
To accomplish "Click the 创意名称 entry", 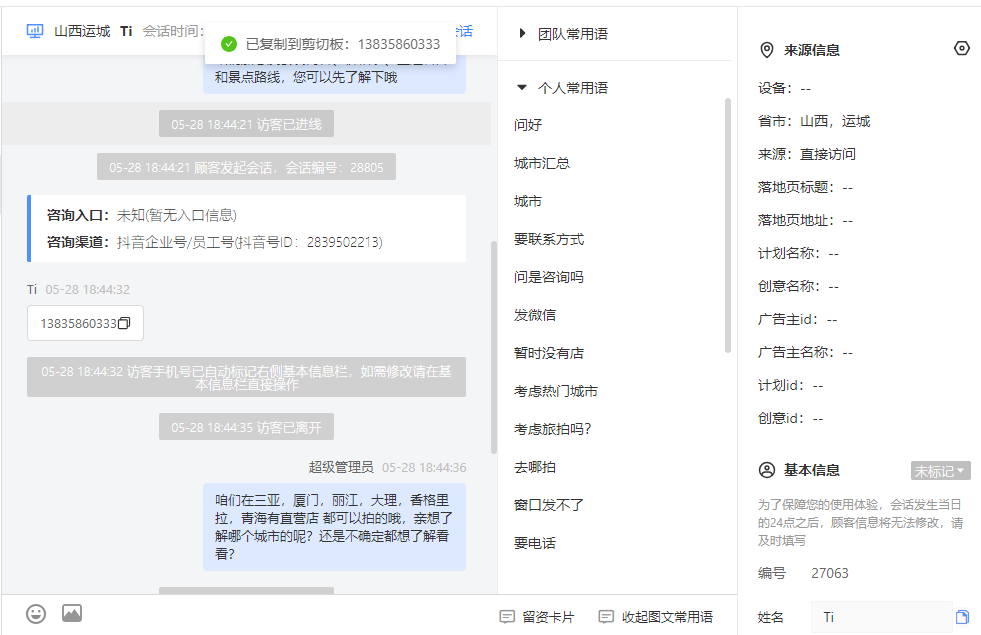I will click(798, 287).
